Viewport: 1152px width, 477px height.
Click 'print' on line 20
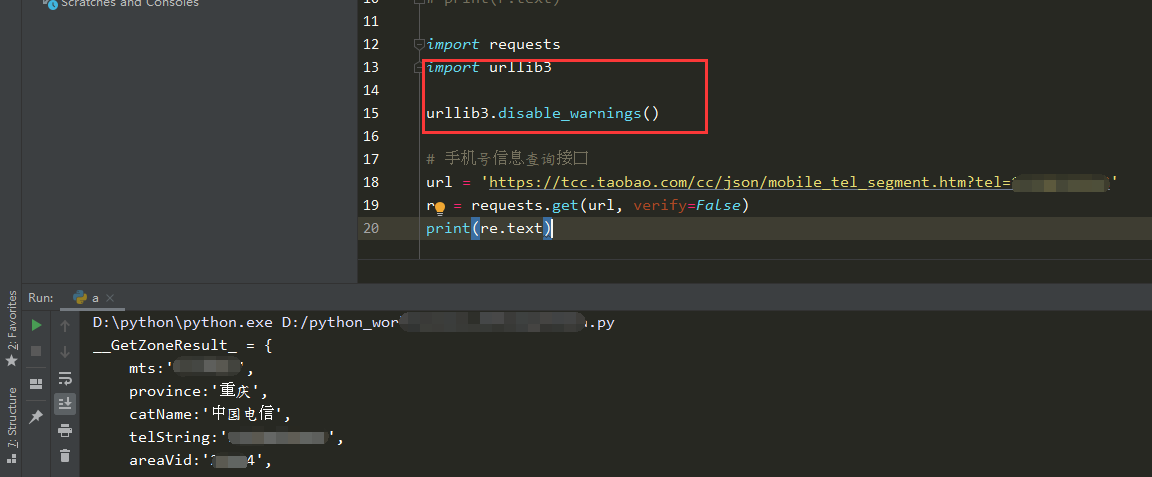[x=448, y=229]
